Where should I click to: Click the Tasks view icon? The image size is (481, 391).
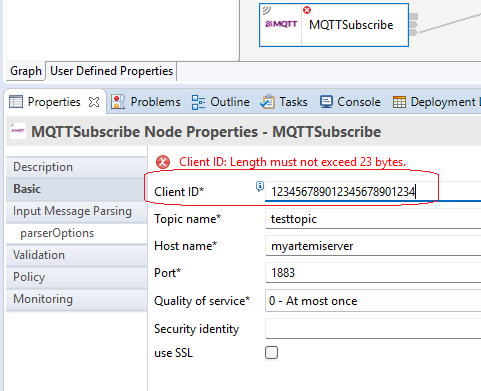click(x=267, y=102)
